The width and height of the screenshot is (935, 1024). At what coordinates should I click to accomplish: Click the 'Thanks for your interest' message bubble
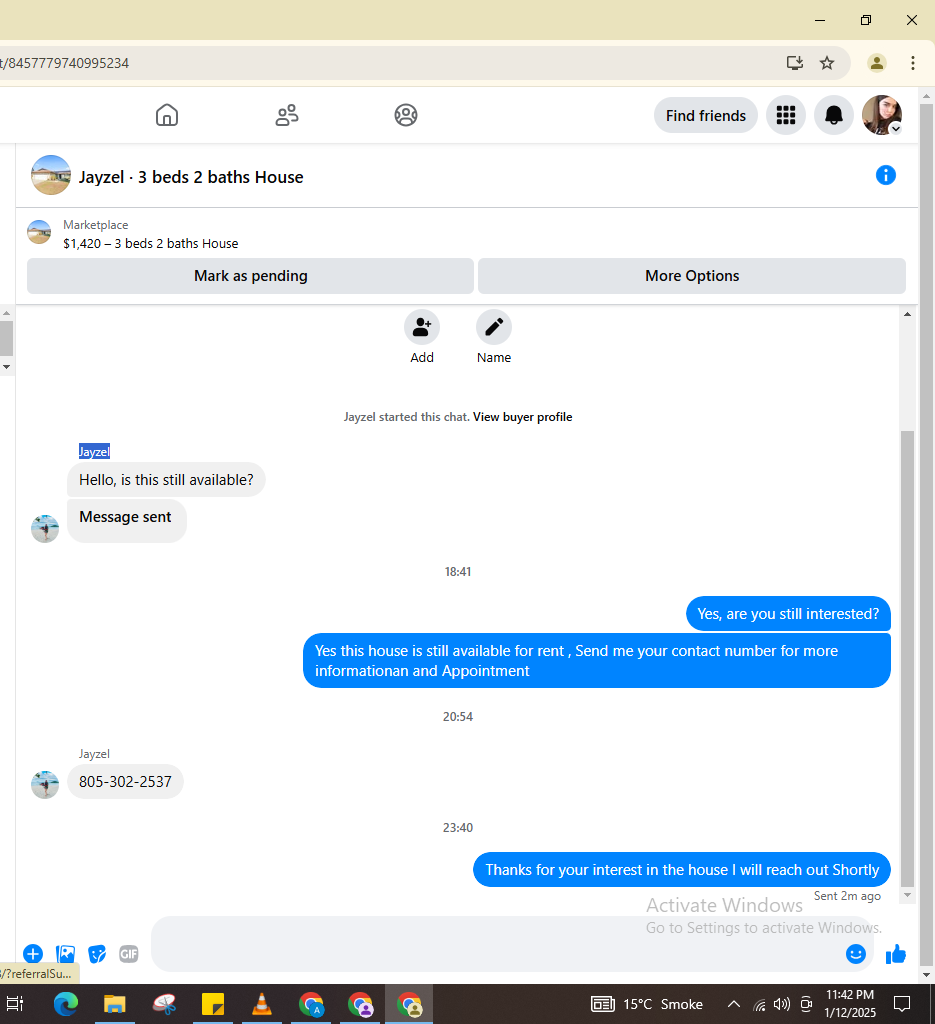(682, 870)
